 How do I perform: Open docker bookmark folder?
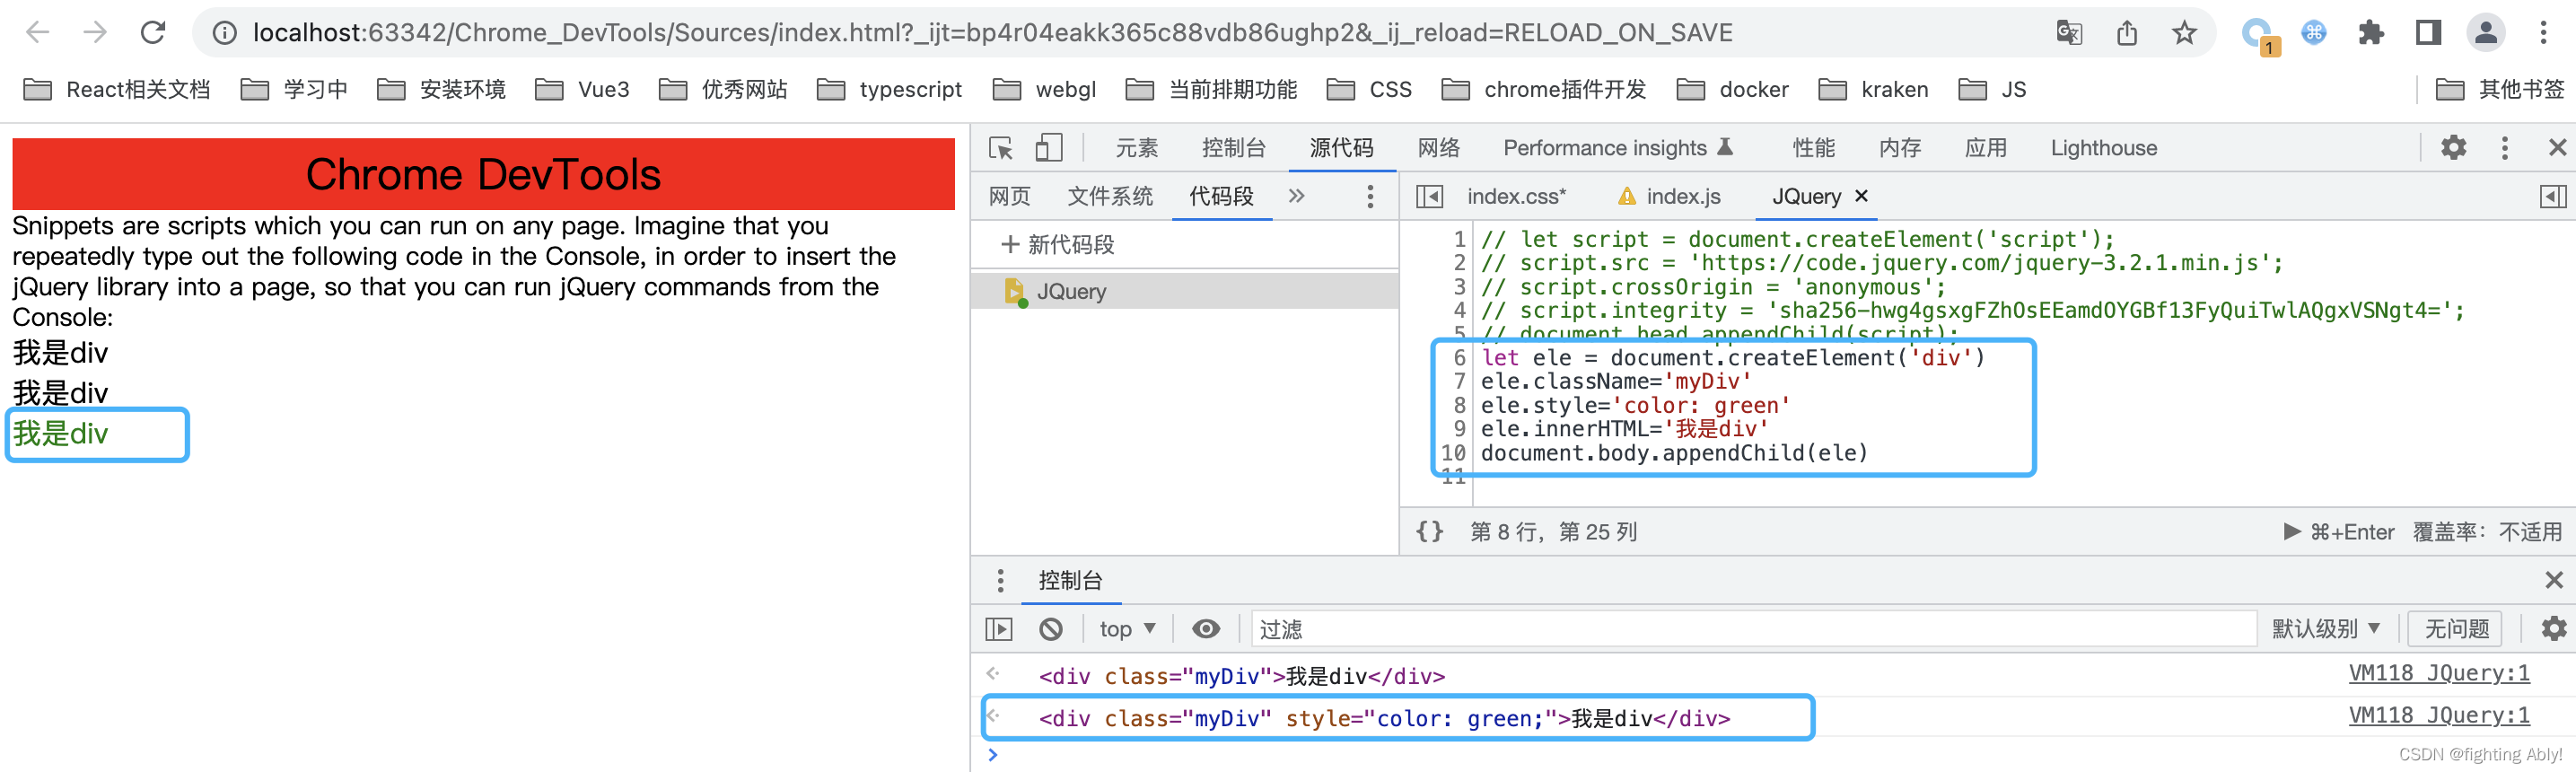click(1732, 89)
